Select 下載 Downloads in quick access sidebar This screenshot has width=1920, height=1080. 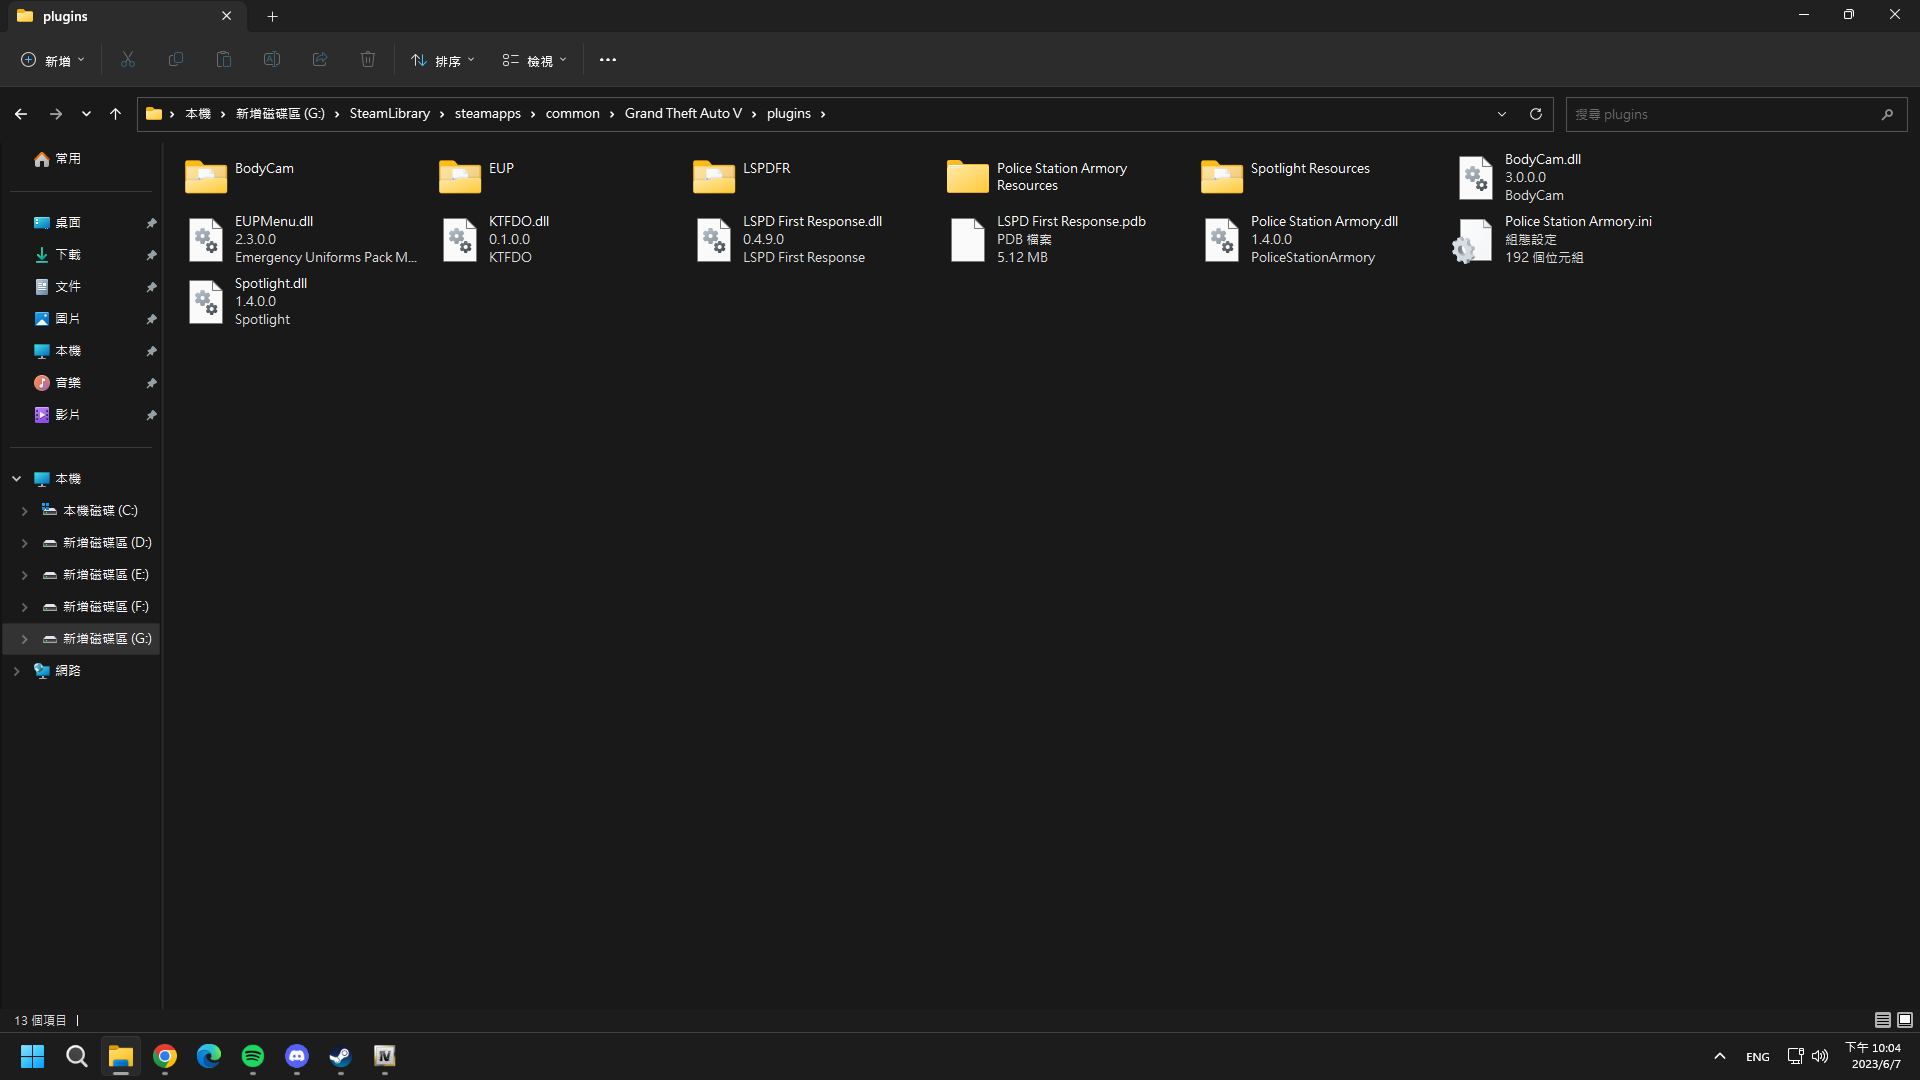(x=68, y=255)
